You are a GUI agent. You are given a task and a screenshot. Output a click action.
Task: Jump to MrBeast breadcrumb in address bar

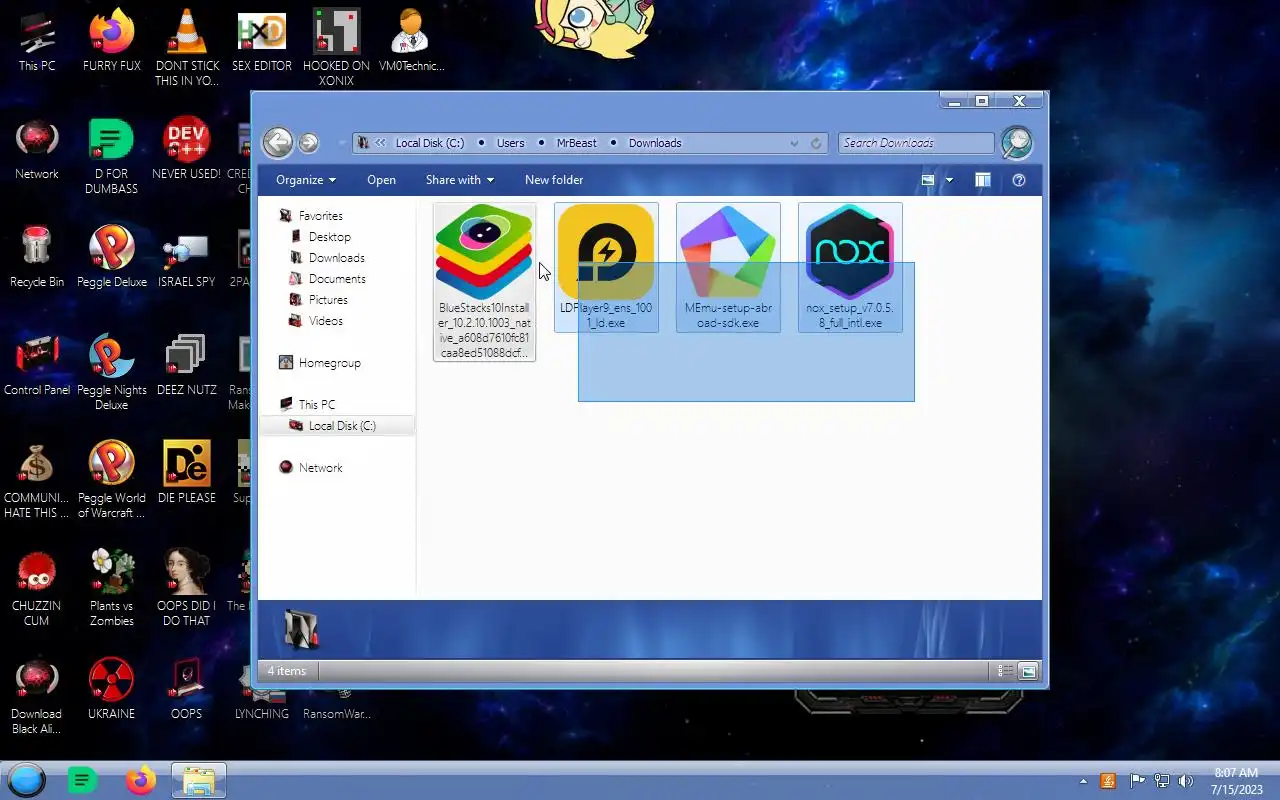[x=576, y=143]
